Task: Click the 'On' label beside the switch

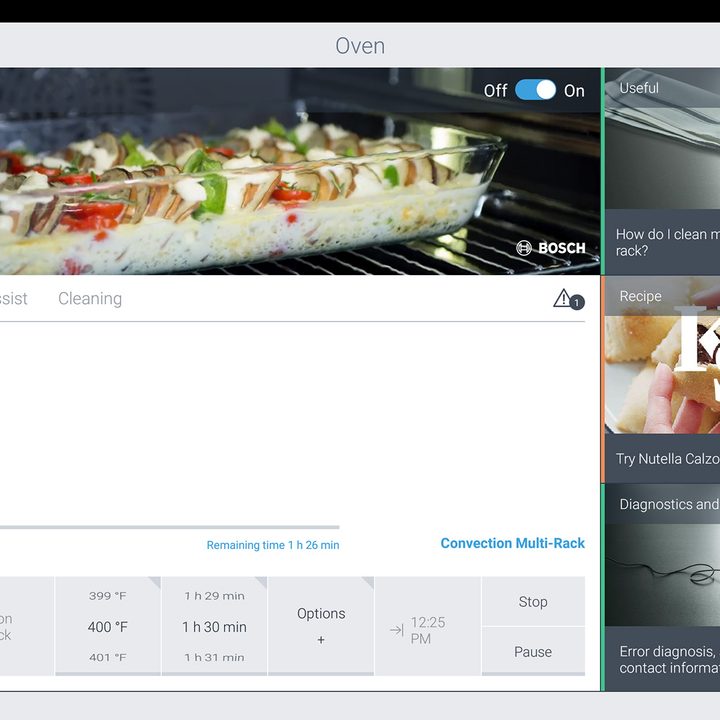Action: pos(574,90)
